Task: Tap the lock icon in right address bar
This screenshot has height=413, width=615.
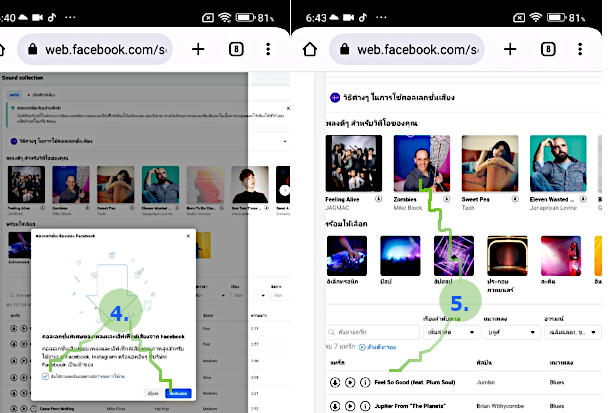Action: (344, 49)
